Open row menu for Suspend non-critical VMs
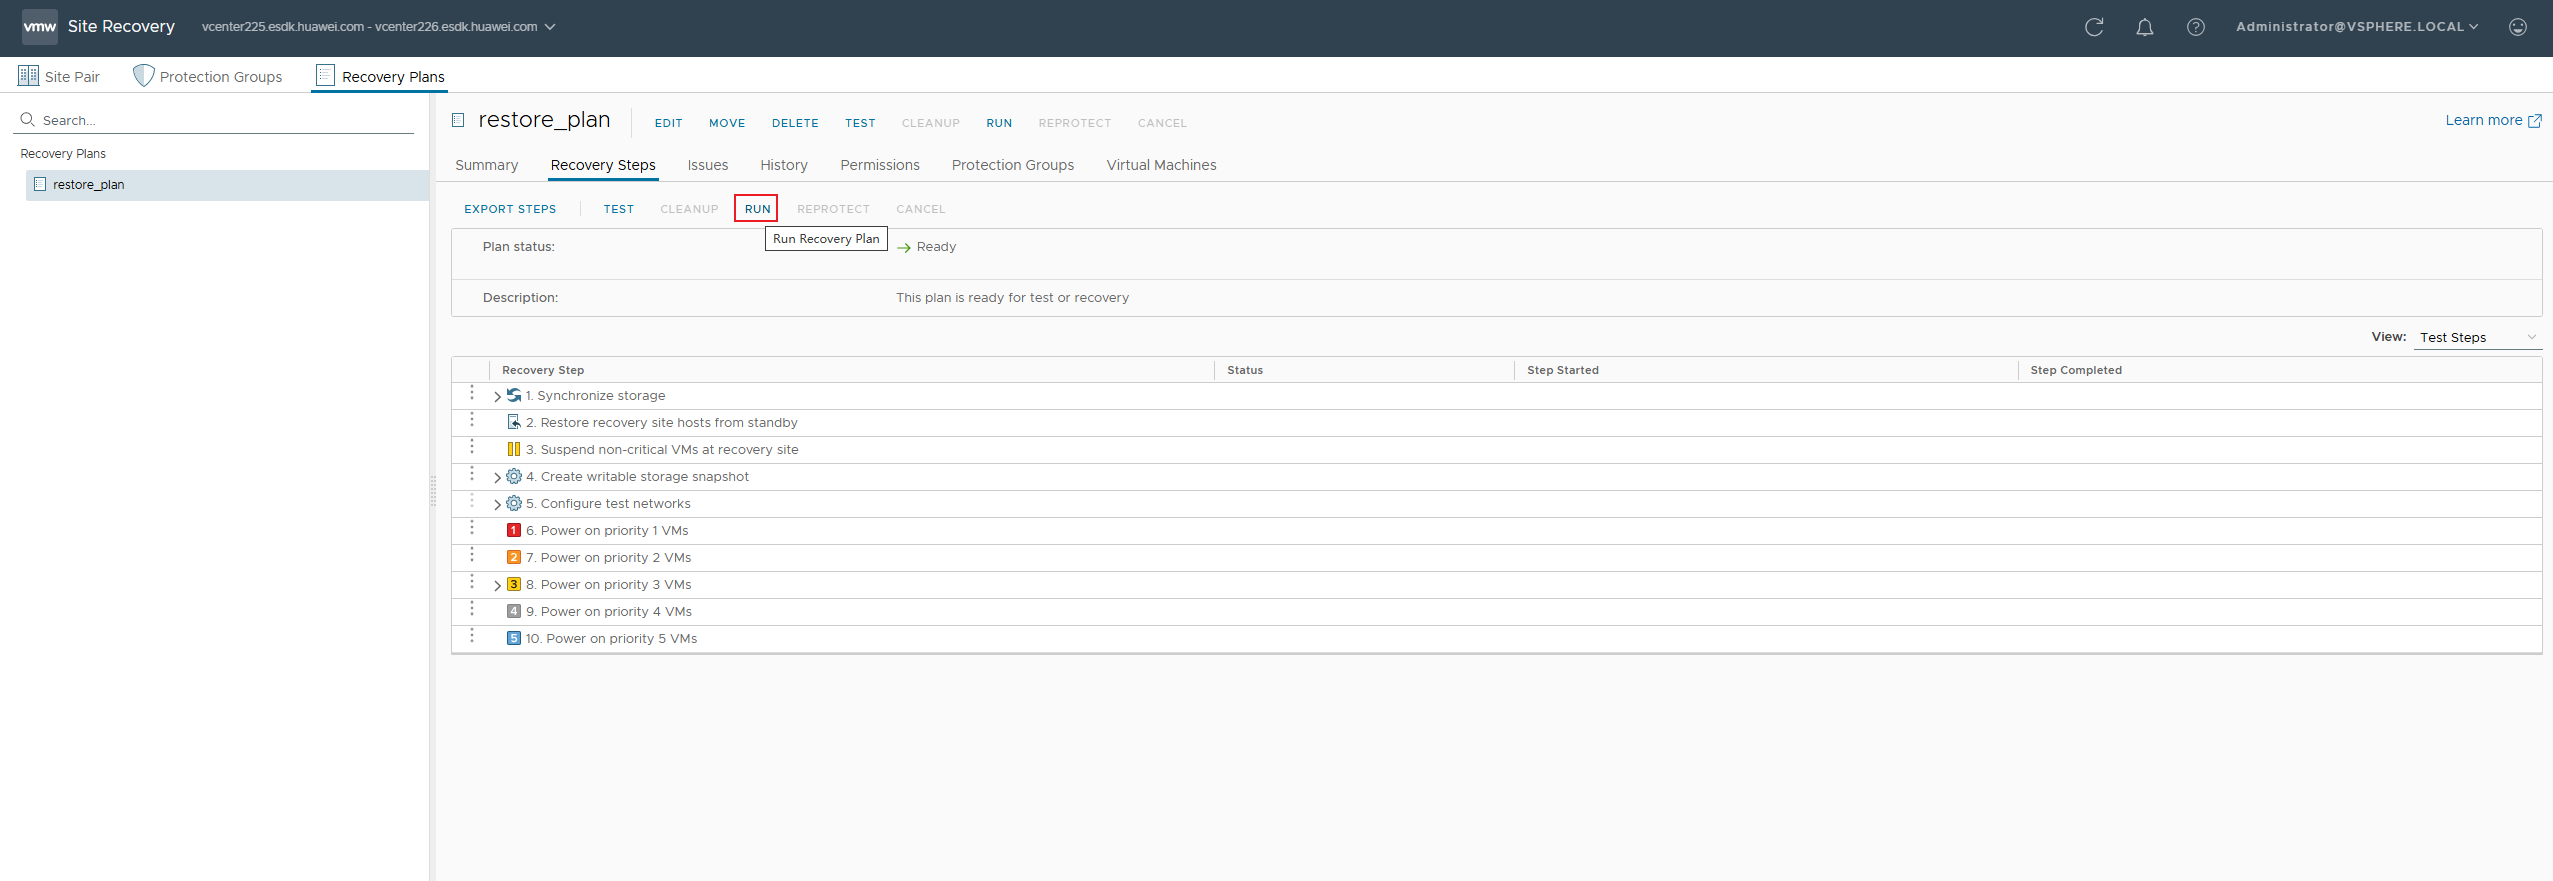2553x881 pixels. coord(472,447)
